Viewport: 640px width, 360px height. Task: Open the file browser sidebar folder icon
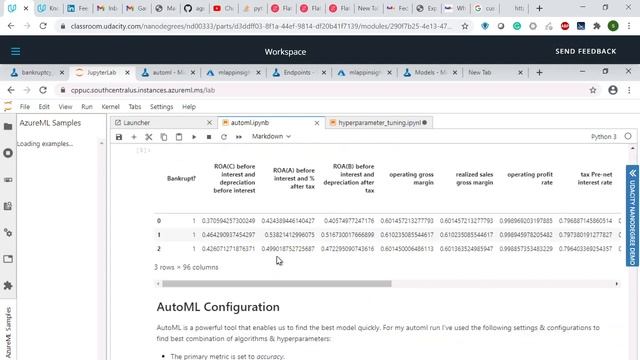pyautogui.click(x=8, y=127)
